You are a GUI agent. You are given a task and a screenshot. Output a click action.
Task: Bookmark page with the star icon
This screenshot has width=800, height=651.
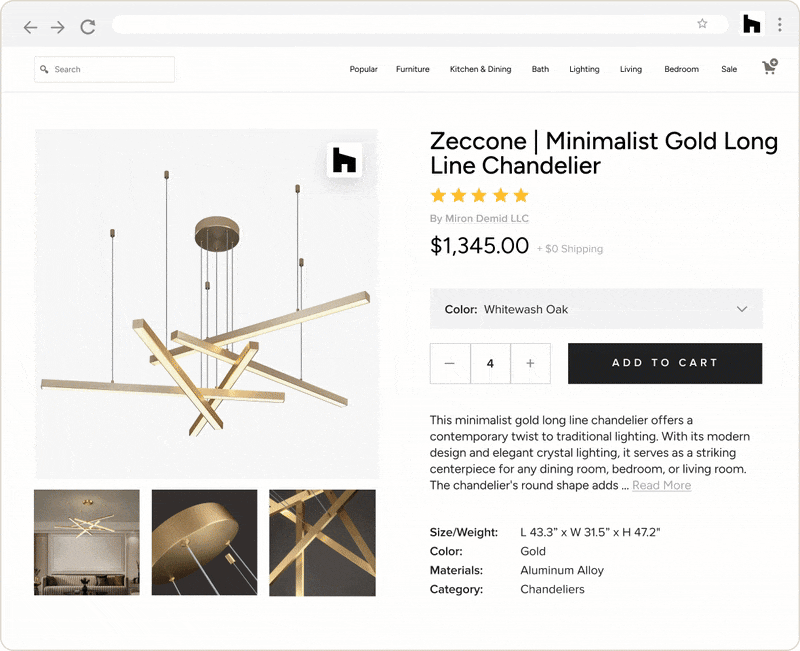702,24
